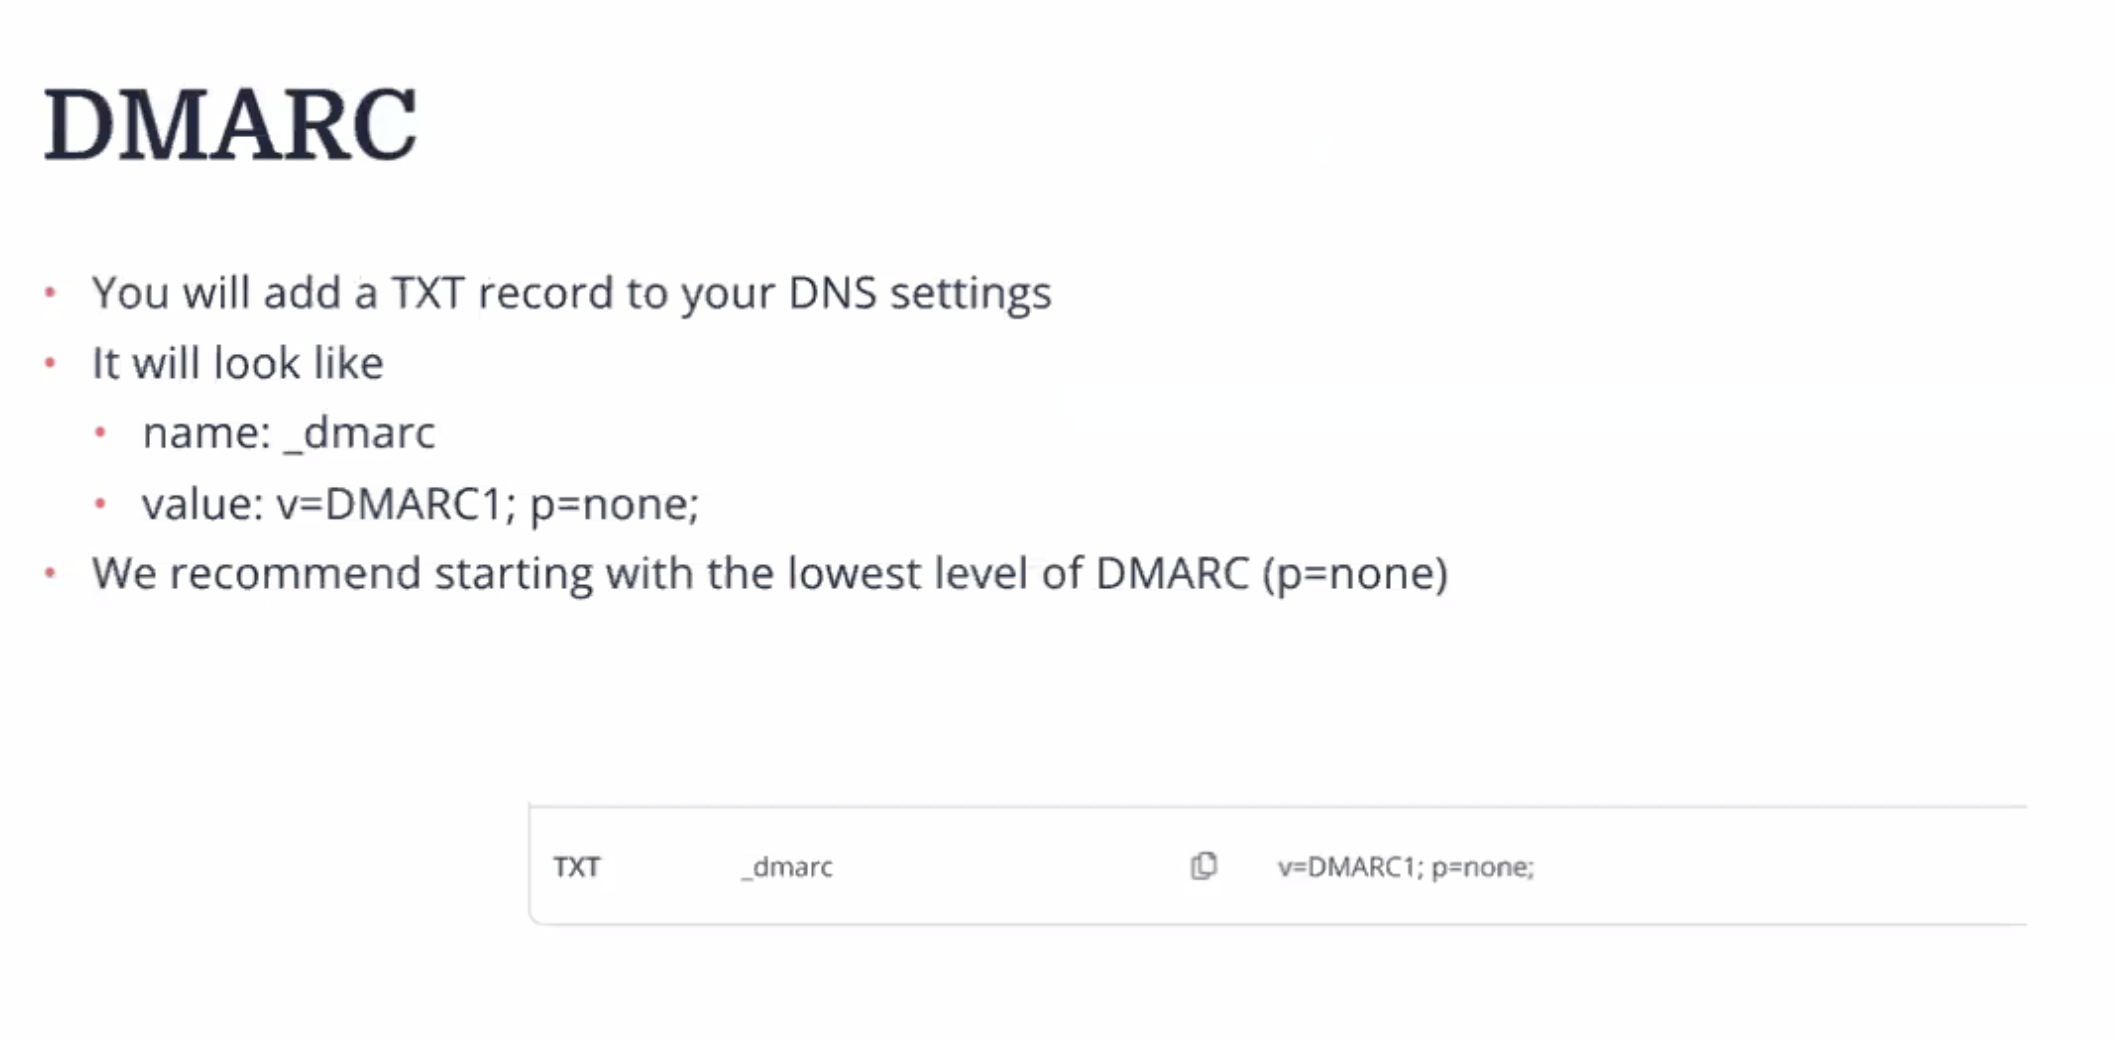Click the words "DNS settings" in first bullet
The image size is (2116, 1042).
coord(919,293)
